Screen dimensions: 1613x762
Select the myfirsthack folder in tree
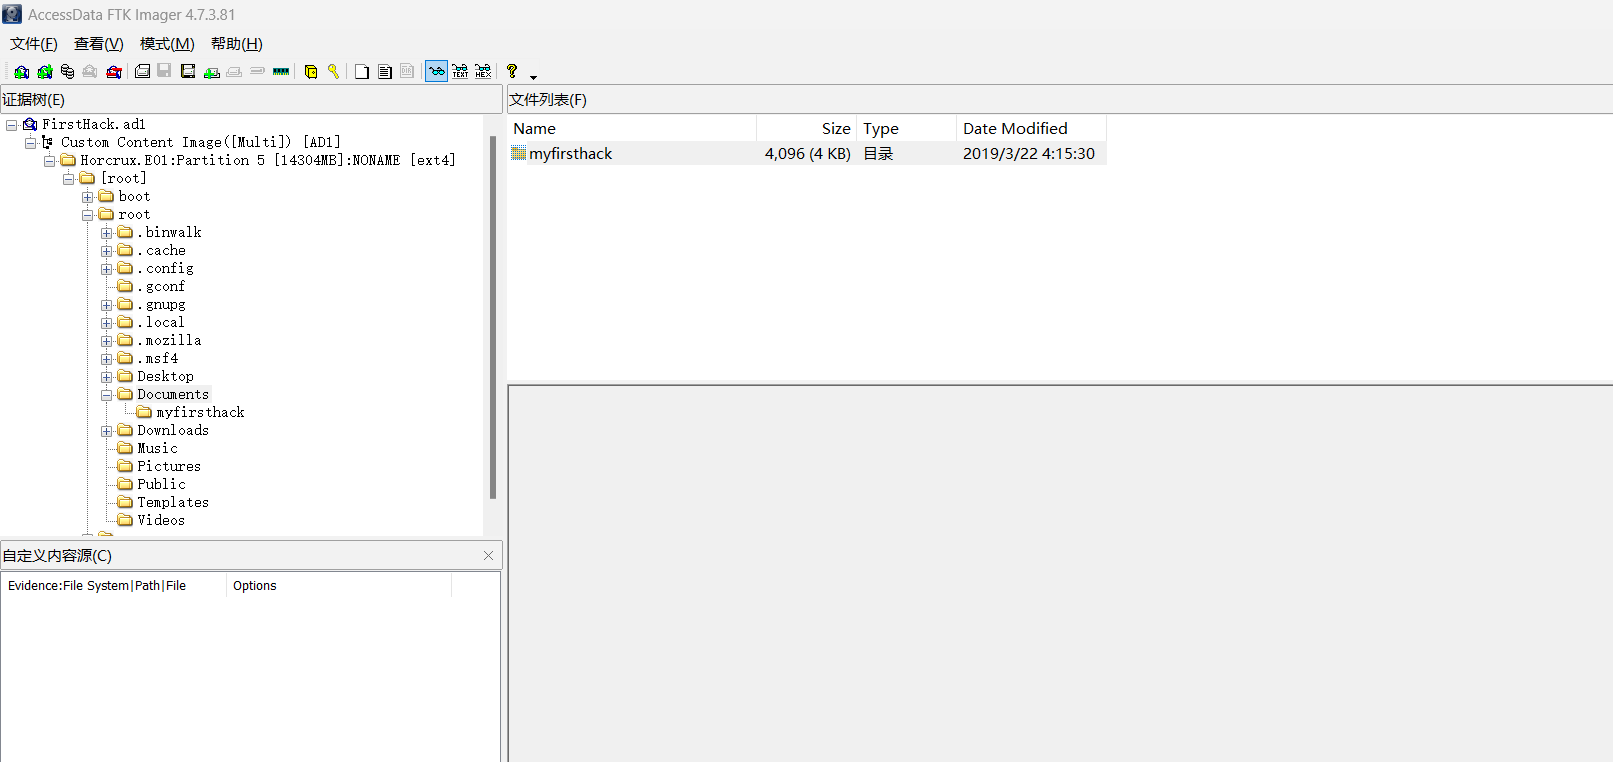coord(200,412)
